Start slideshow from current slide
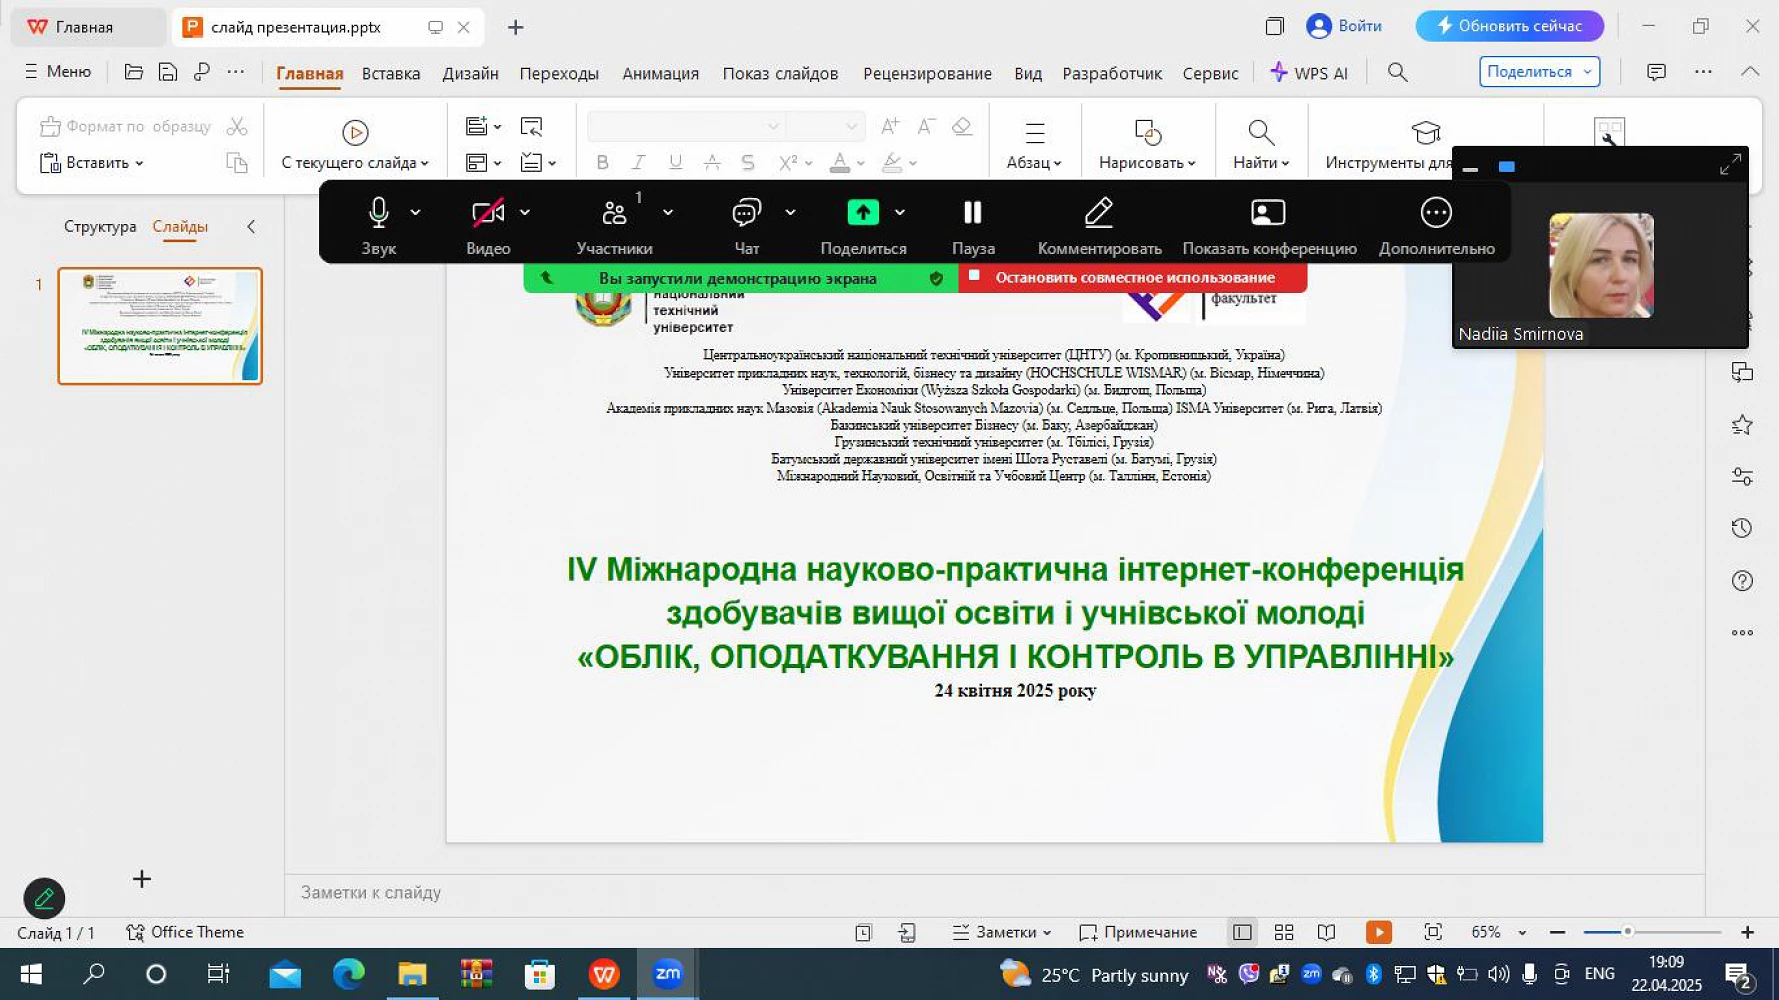This screenshot has height=1000, width=1779. pyautogui.click(x=355, y=144)
